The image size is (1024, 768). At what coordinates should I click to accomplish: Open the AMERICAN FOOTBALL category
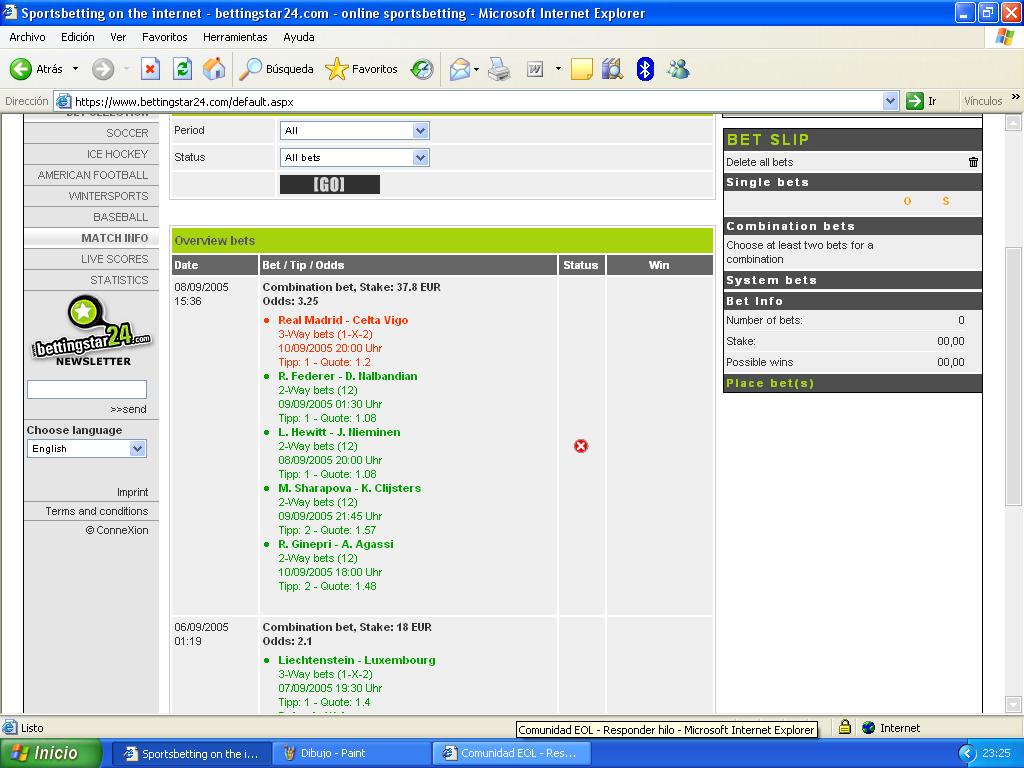pyautogui.click(x=93, y=175)
